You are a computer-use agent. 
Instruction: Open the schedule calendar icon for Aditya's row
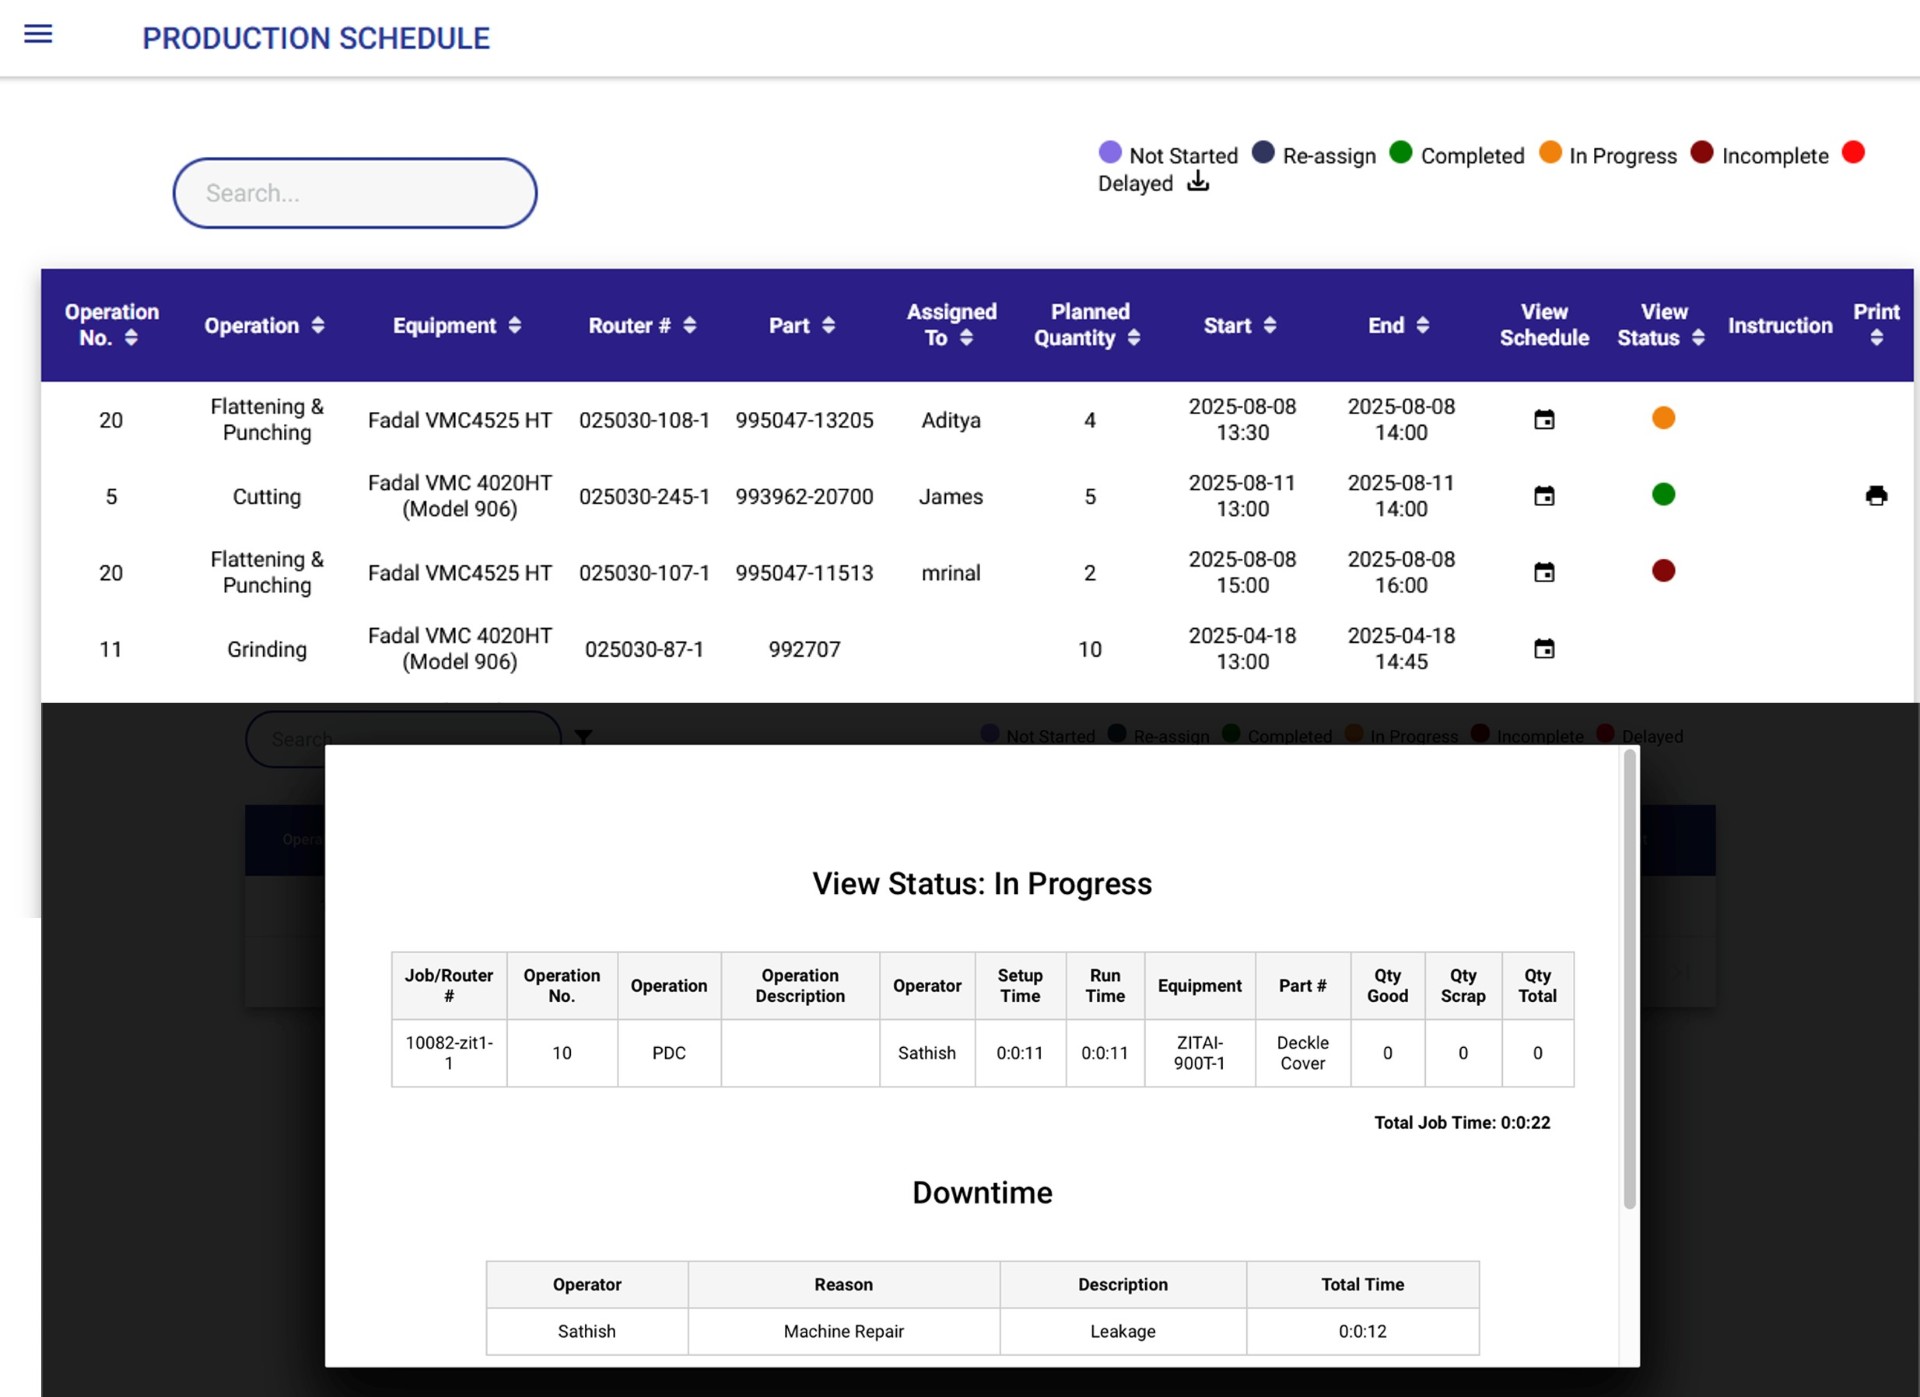(x=1544, y=420)
